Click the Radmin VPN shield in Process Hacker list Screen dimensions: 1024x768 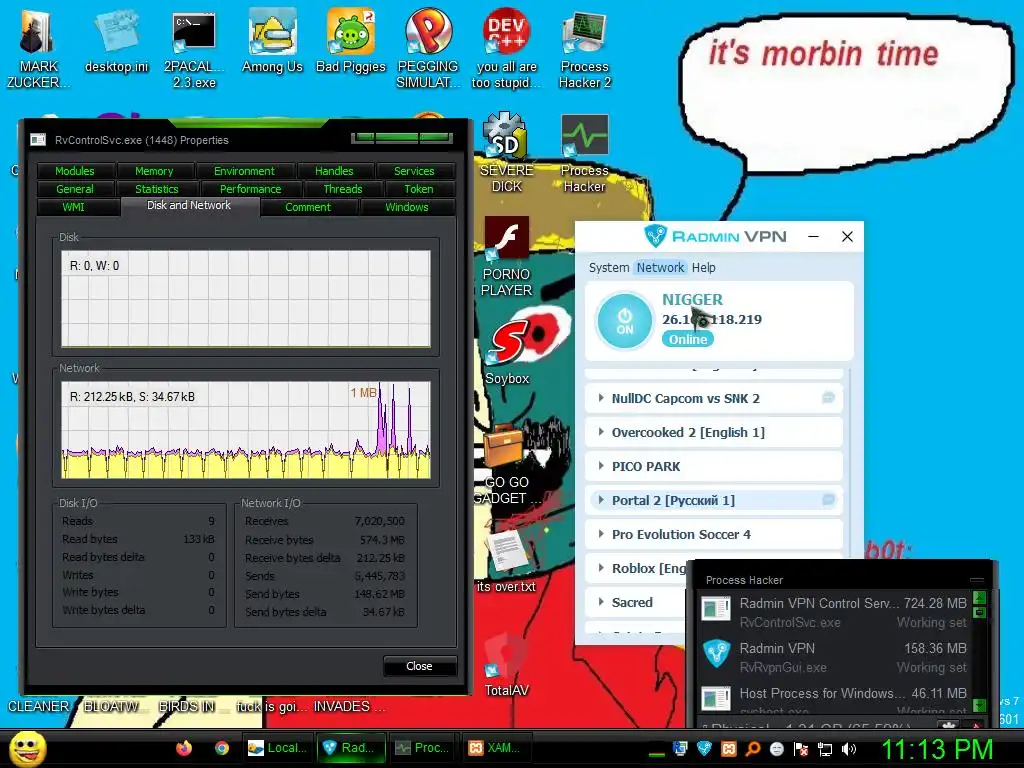[716, 654]
